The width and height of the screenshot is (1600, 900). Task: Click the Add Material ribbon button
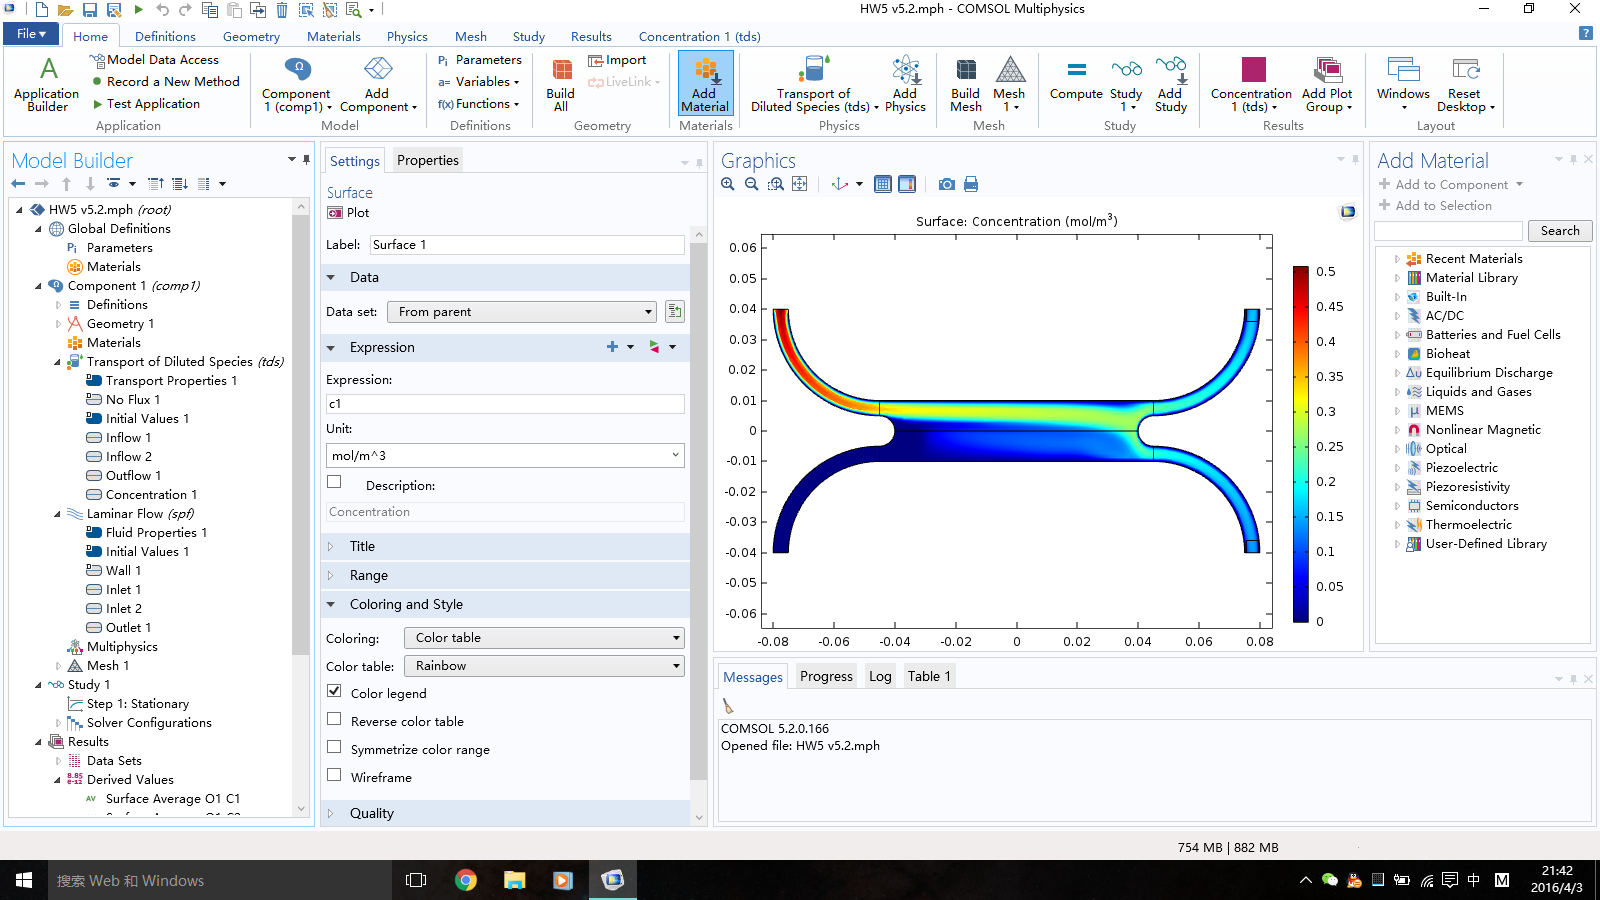point(705,84)
